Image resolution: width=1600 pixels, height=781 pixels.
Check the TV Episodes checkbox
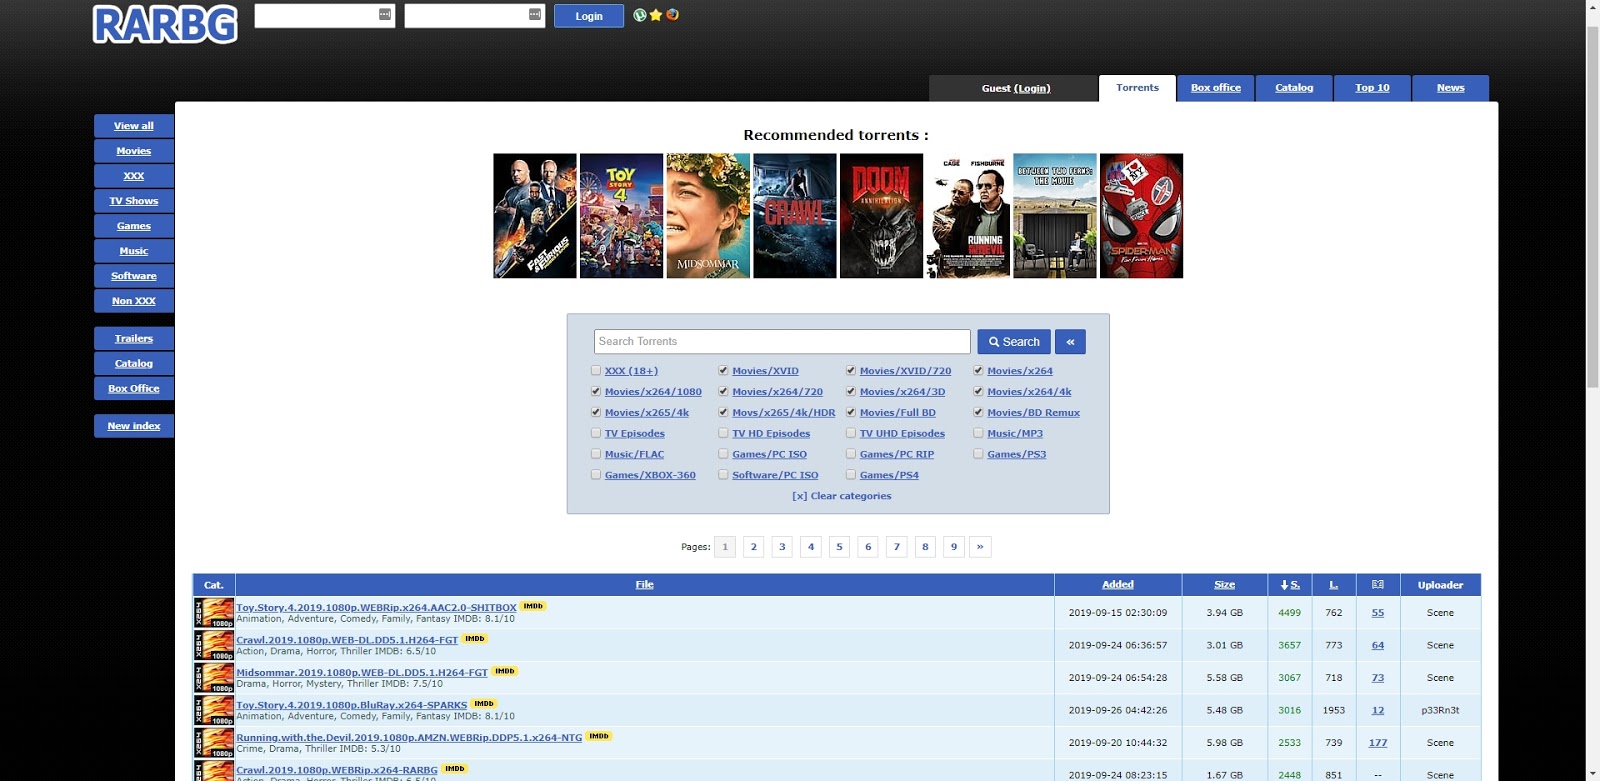pyautogui.click(x=596, y=434)
